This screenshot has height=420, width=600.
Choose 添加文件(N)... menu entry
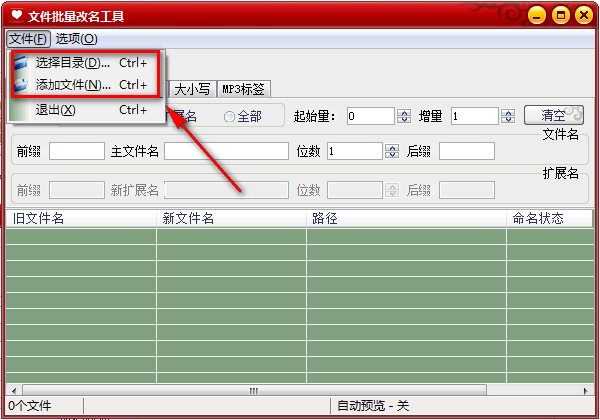[86, 85]
